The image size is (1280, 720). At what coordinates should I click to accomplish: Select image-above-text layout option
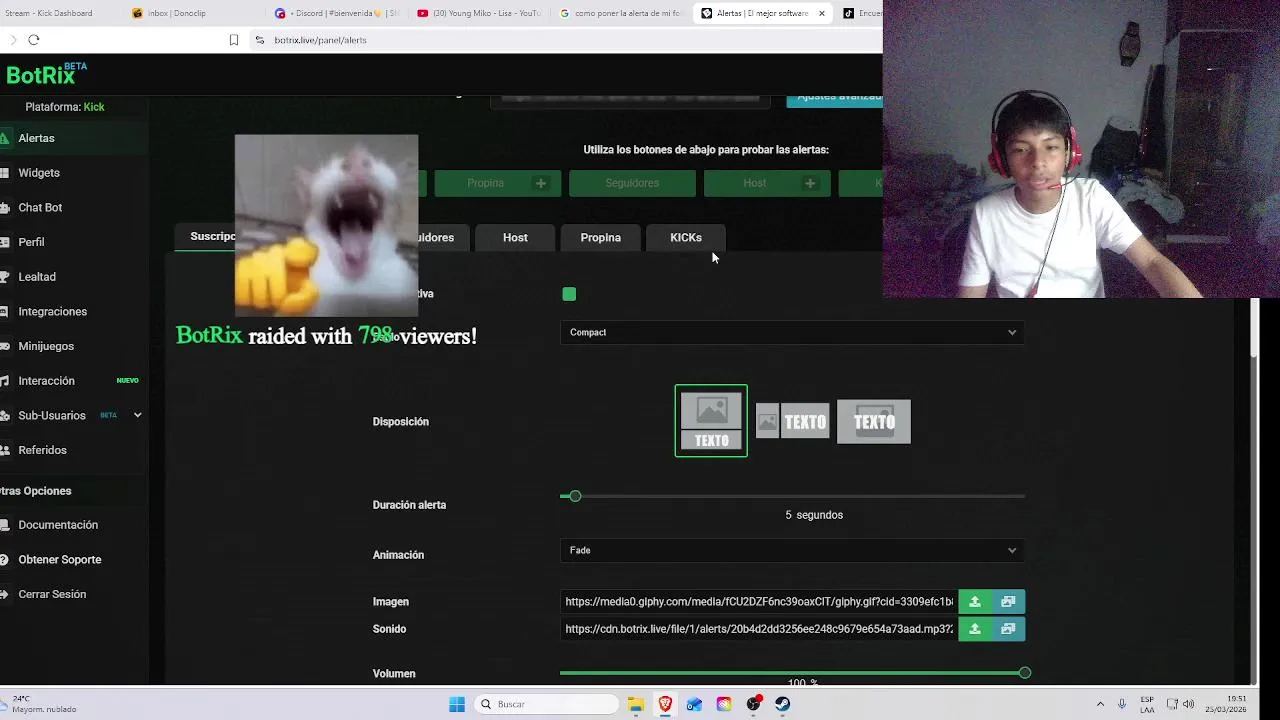pos(711,421)
